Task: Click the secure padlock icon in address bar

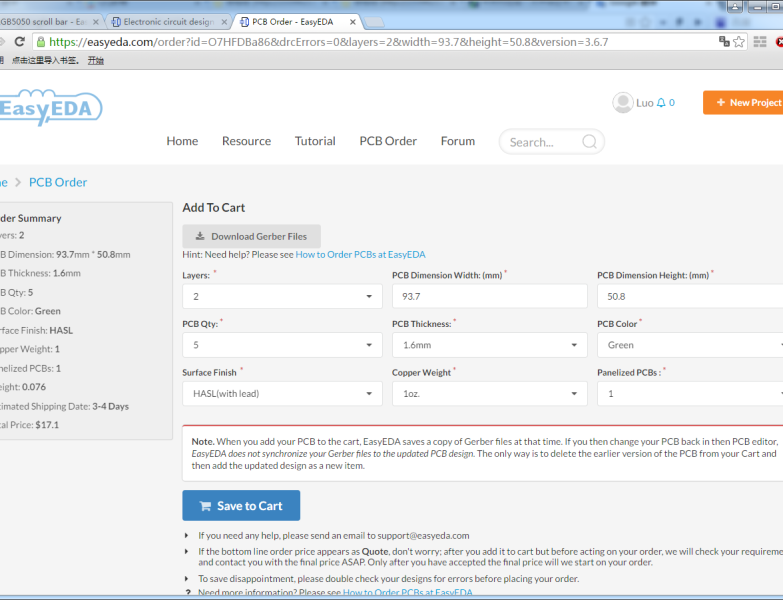Action: [41, 42]
